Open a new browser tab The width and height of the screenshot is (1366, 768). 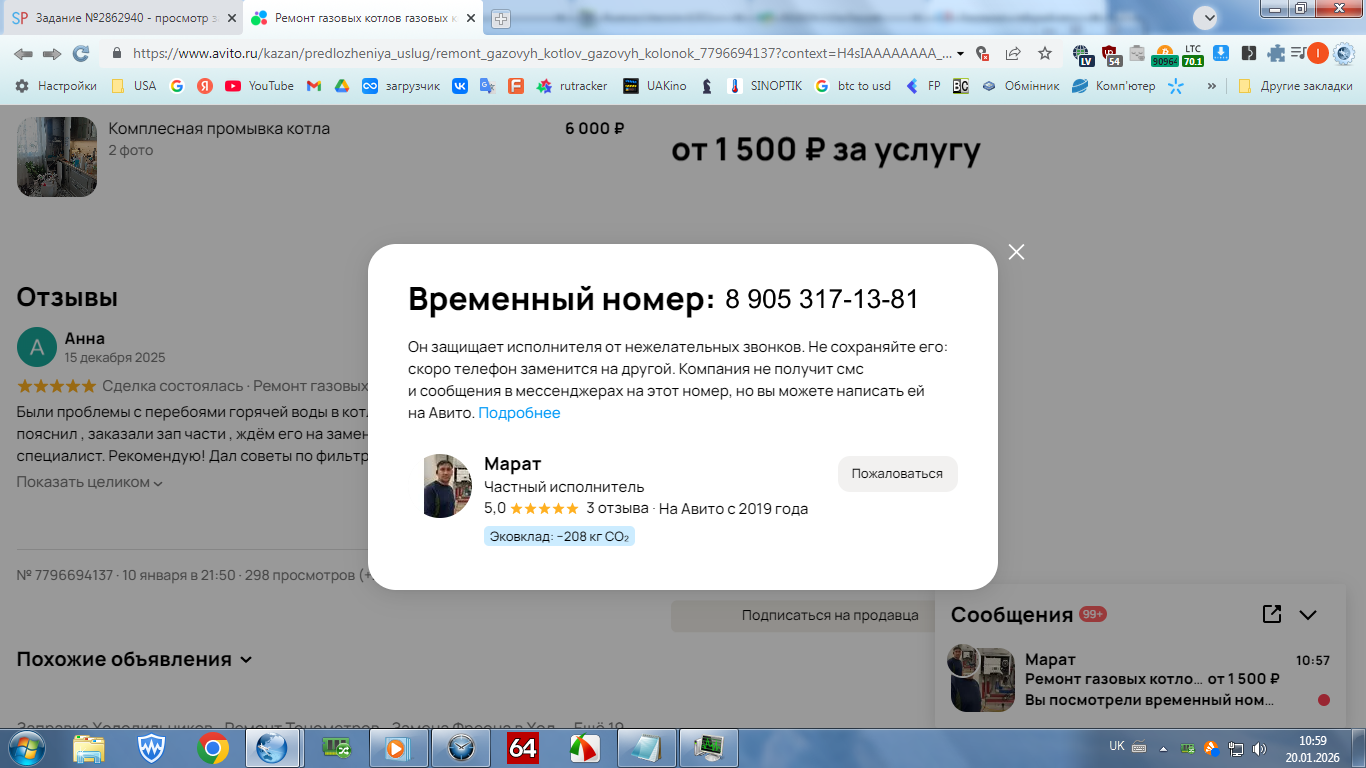(x=501, y=19)
